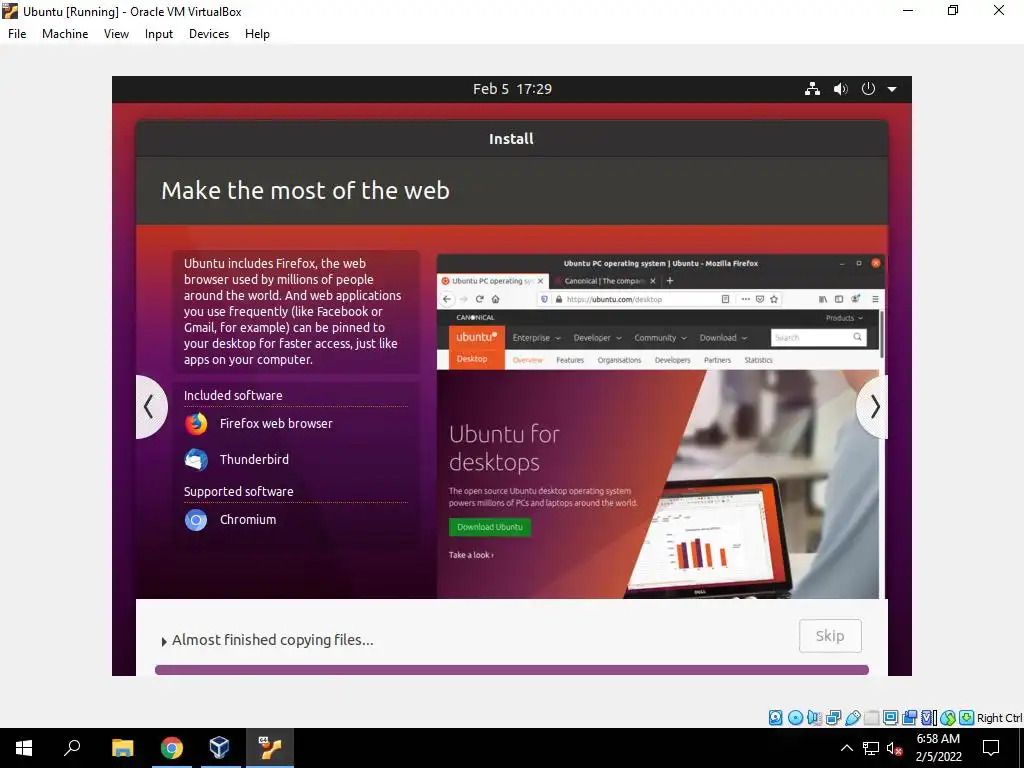This screenshot has height=768, width=1024.
Task: Click the Feb 5 17:29 clock
Action: tap(512, 89)
